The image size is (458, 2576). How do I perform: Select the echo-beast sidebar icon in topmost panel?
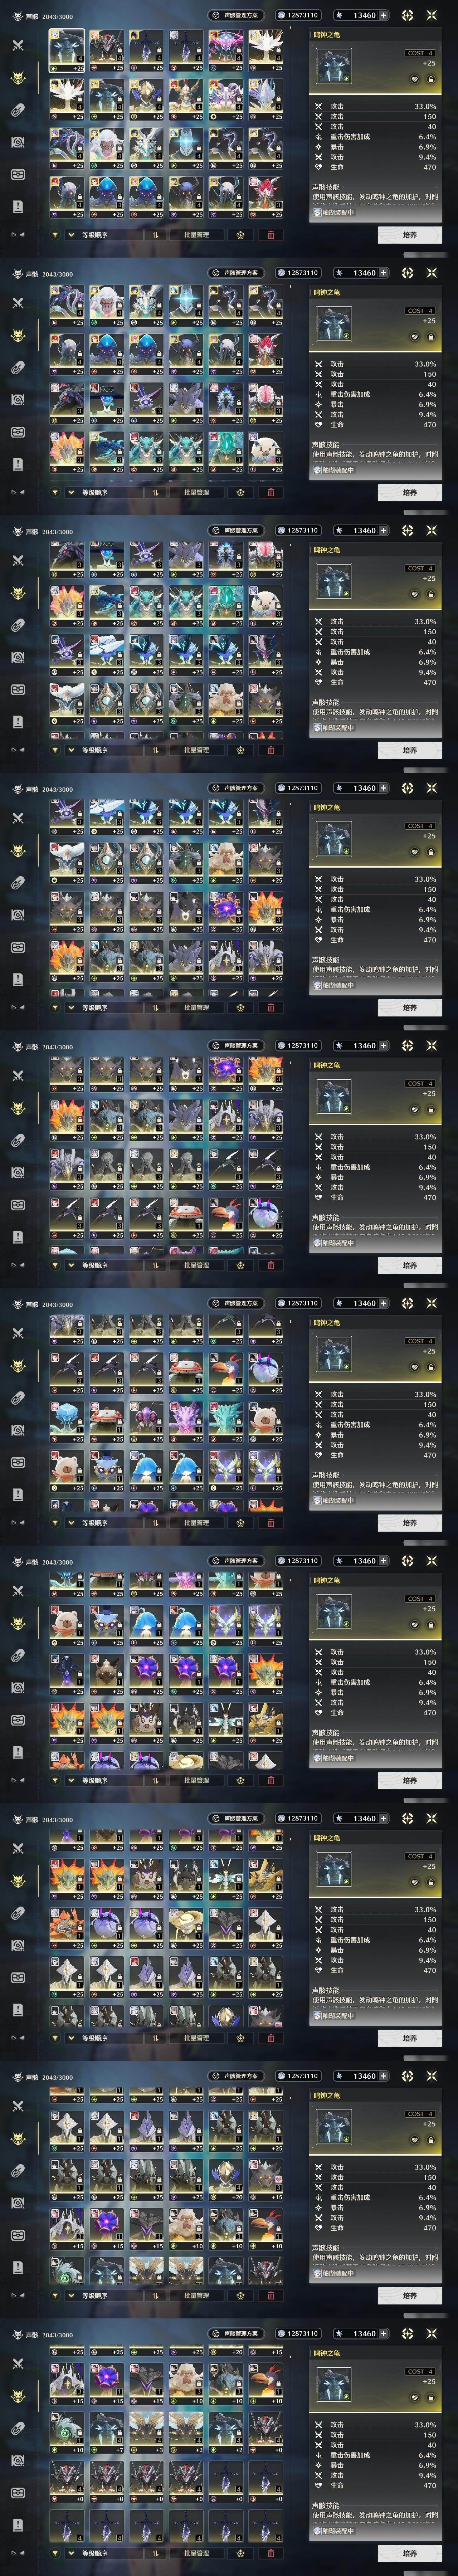18,78
